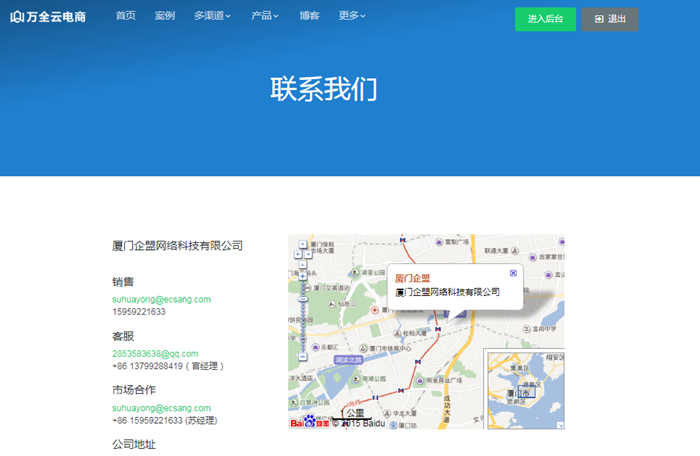This screenshot has height=456, width=700.
Task: Open the 产品 dropdown menu
Action: 265,16
